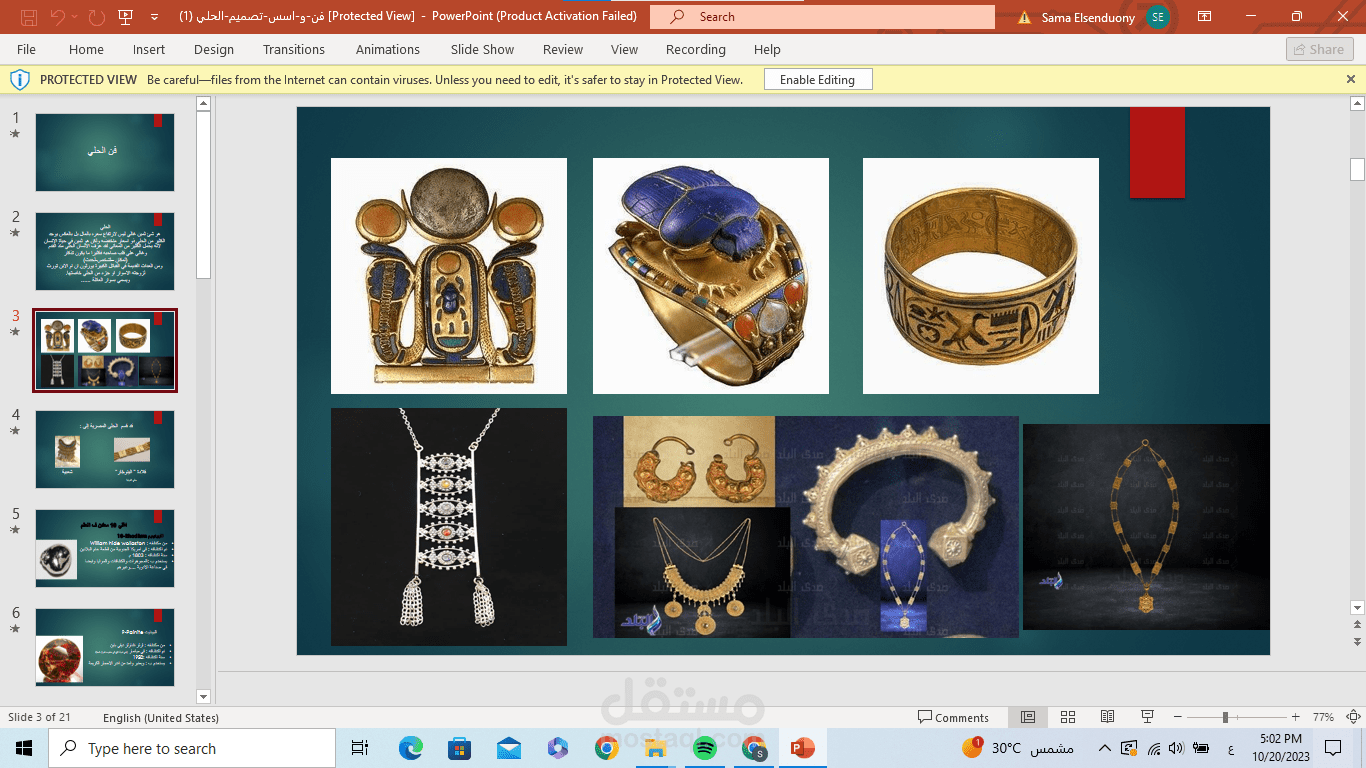
Task: Click zoom out minus button
Action: (x=1180, y=717)
